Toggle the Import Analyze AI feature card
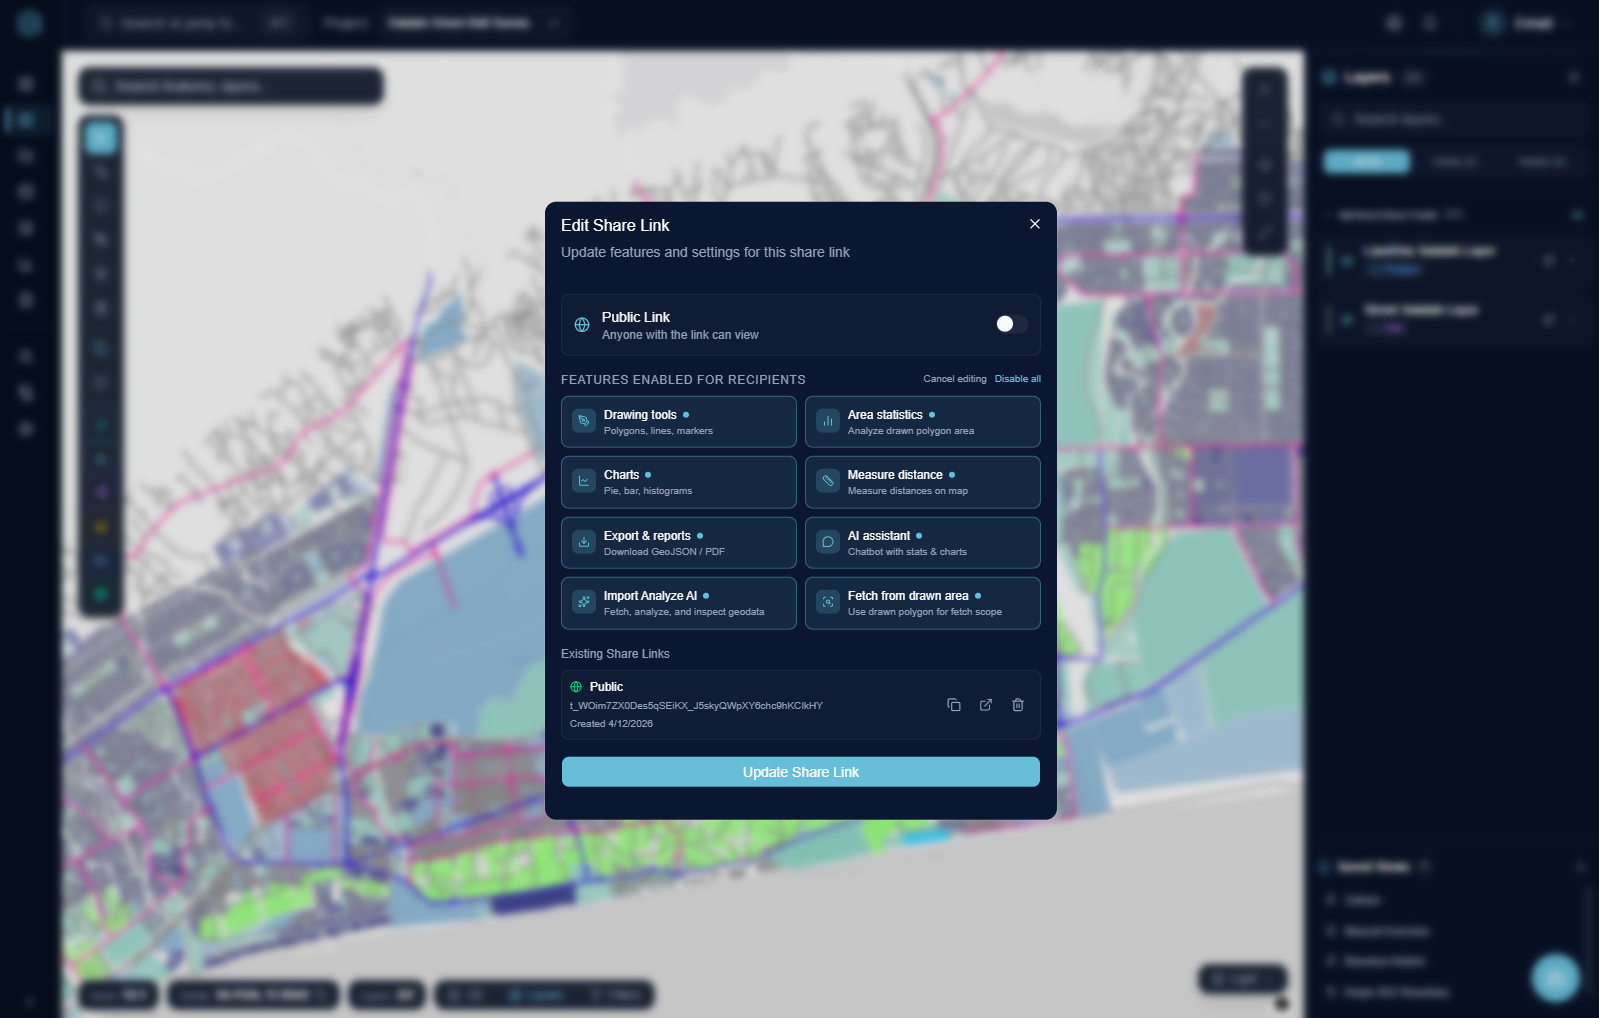This screenshot has width=1599, height=1018. [x=679, y=603]
